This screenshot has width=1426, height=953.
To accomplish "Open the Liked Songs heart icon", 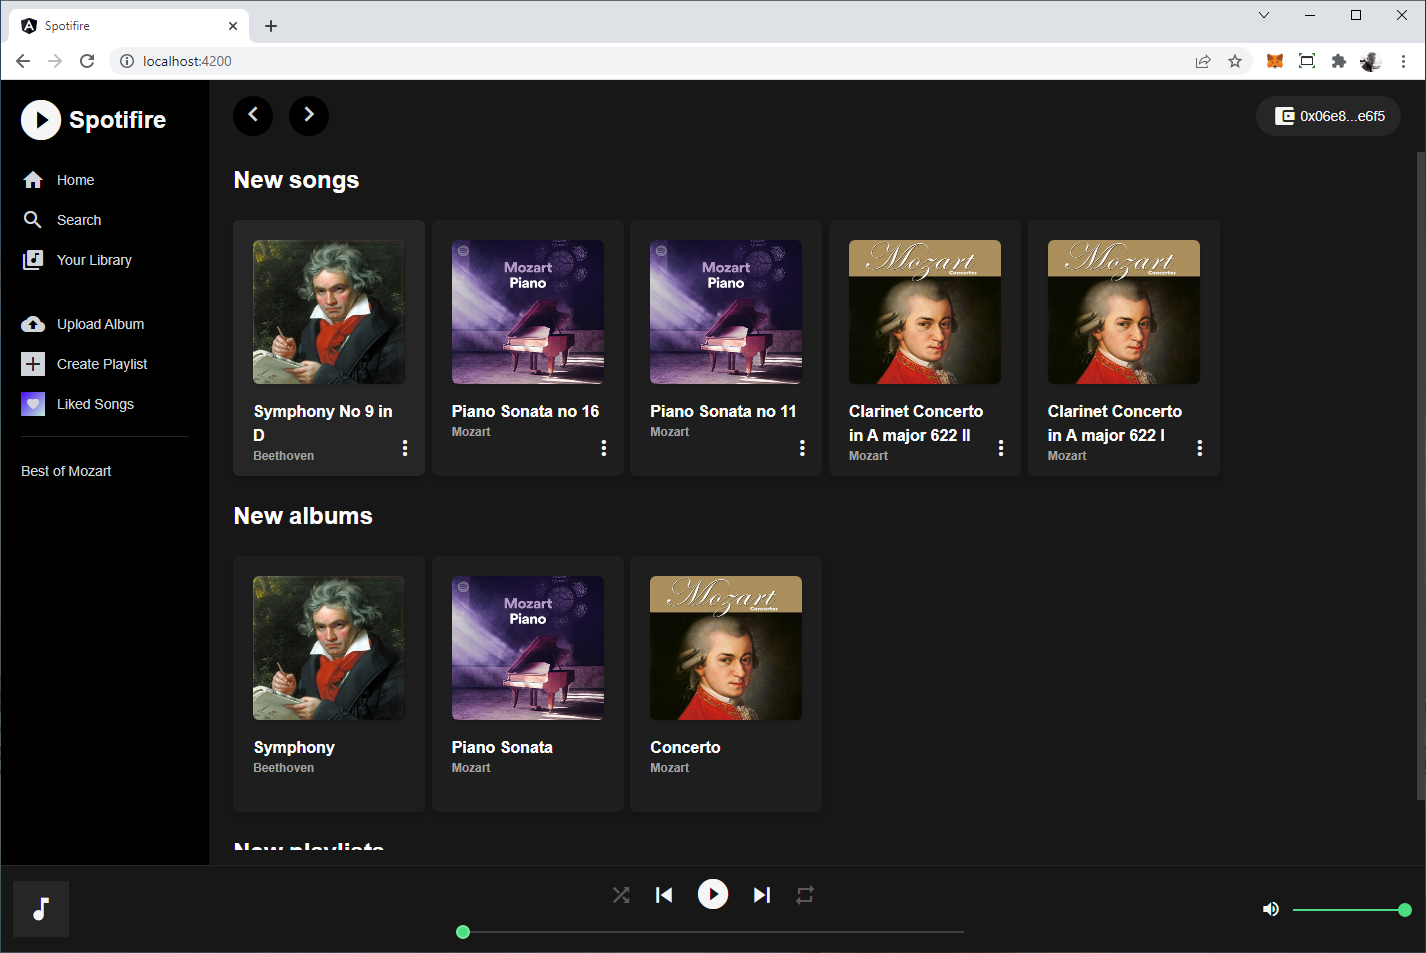I will pyautogui.click(x=33, y=404).
